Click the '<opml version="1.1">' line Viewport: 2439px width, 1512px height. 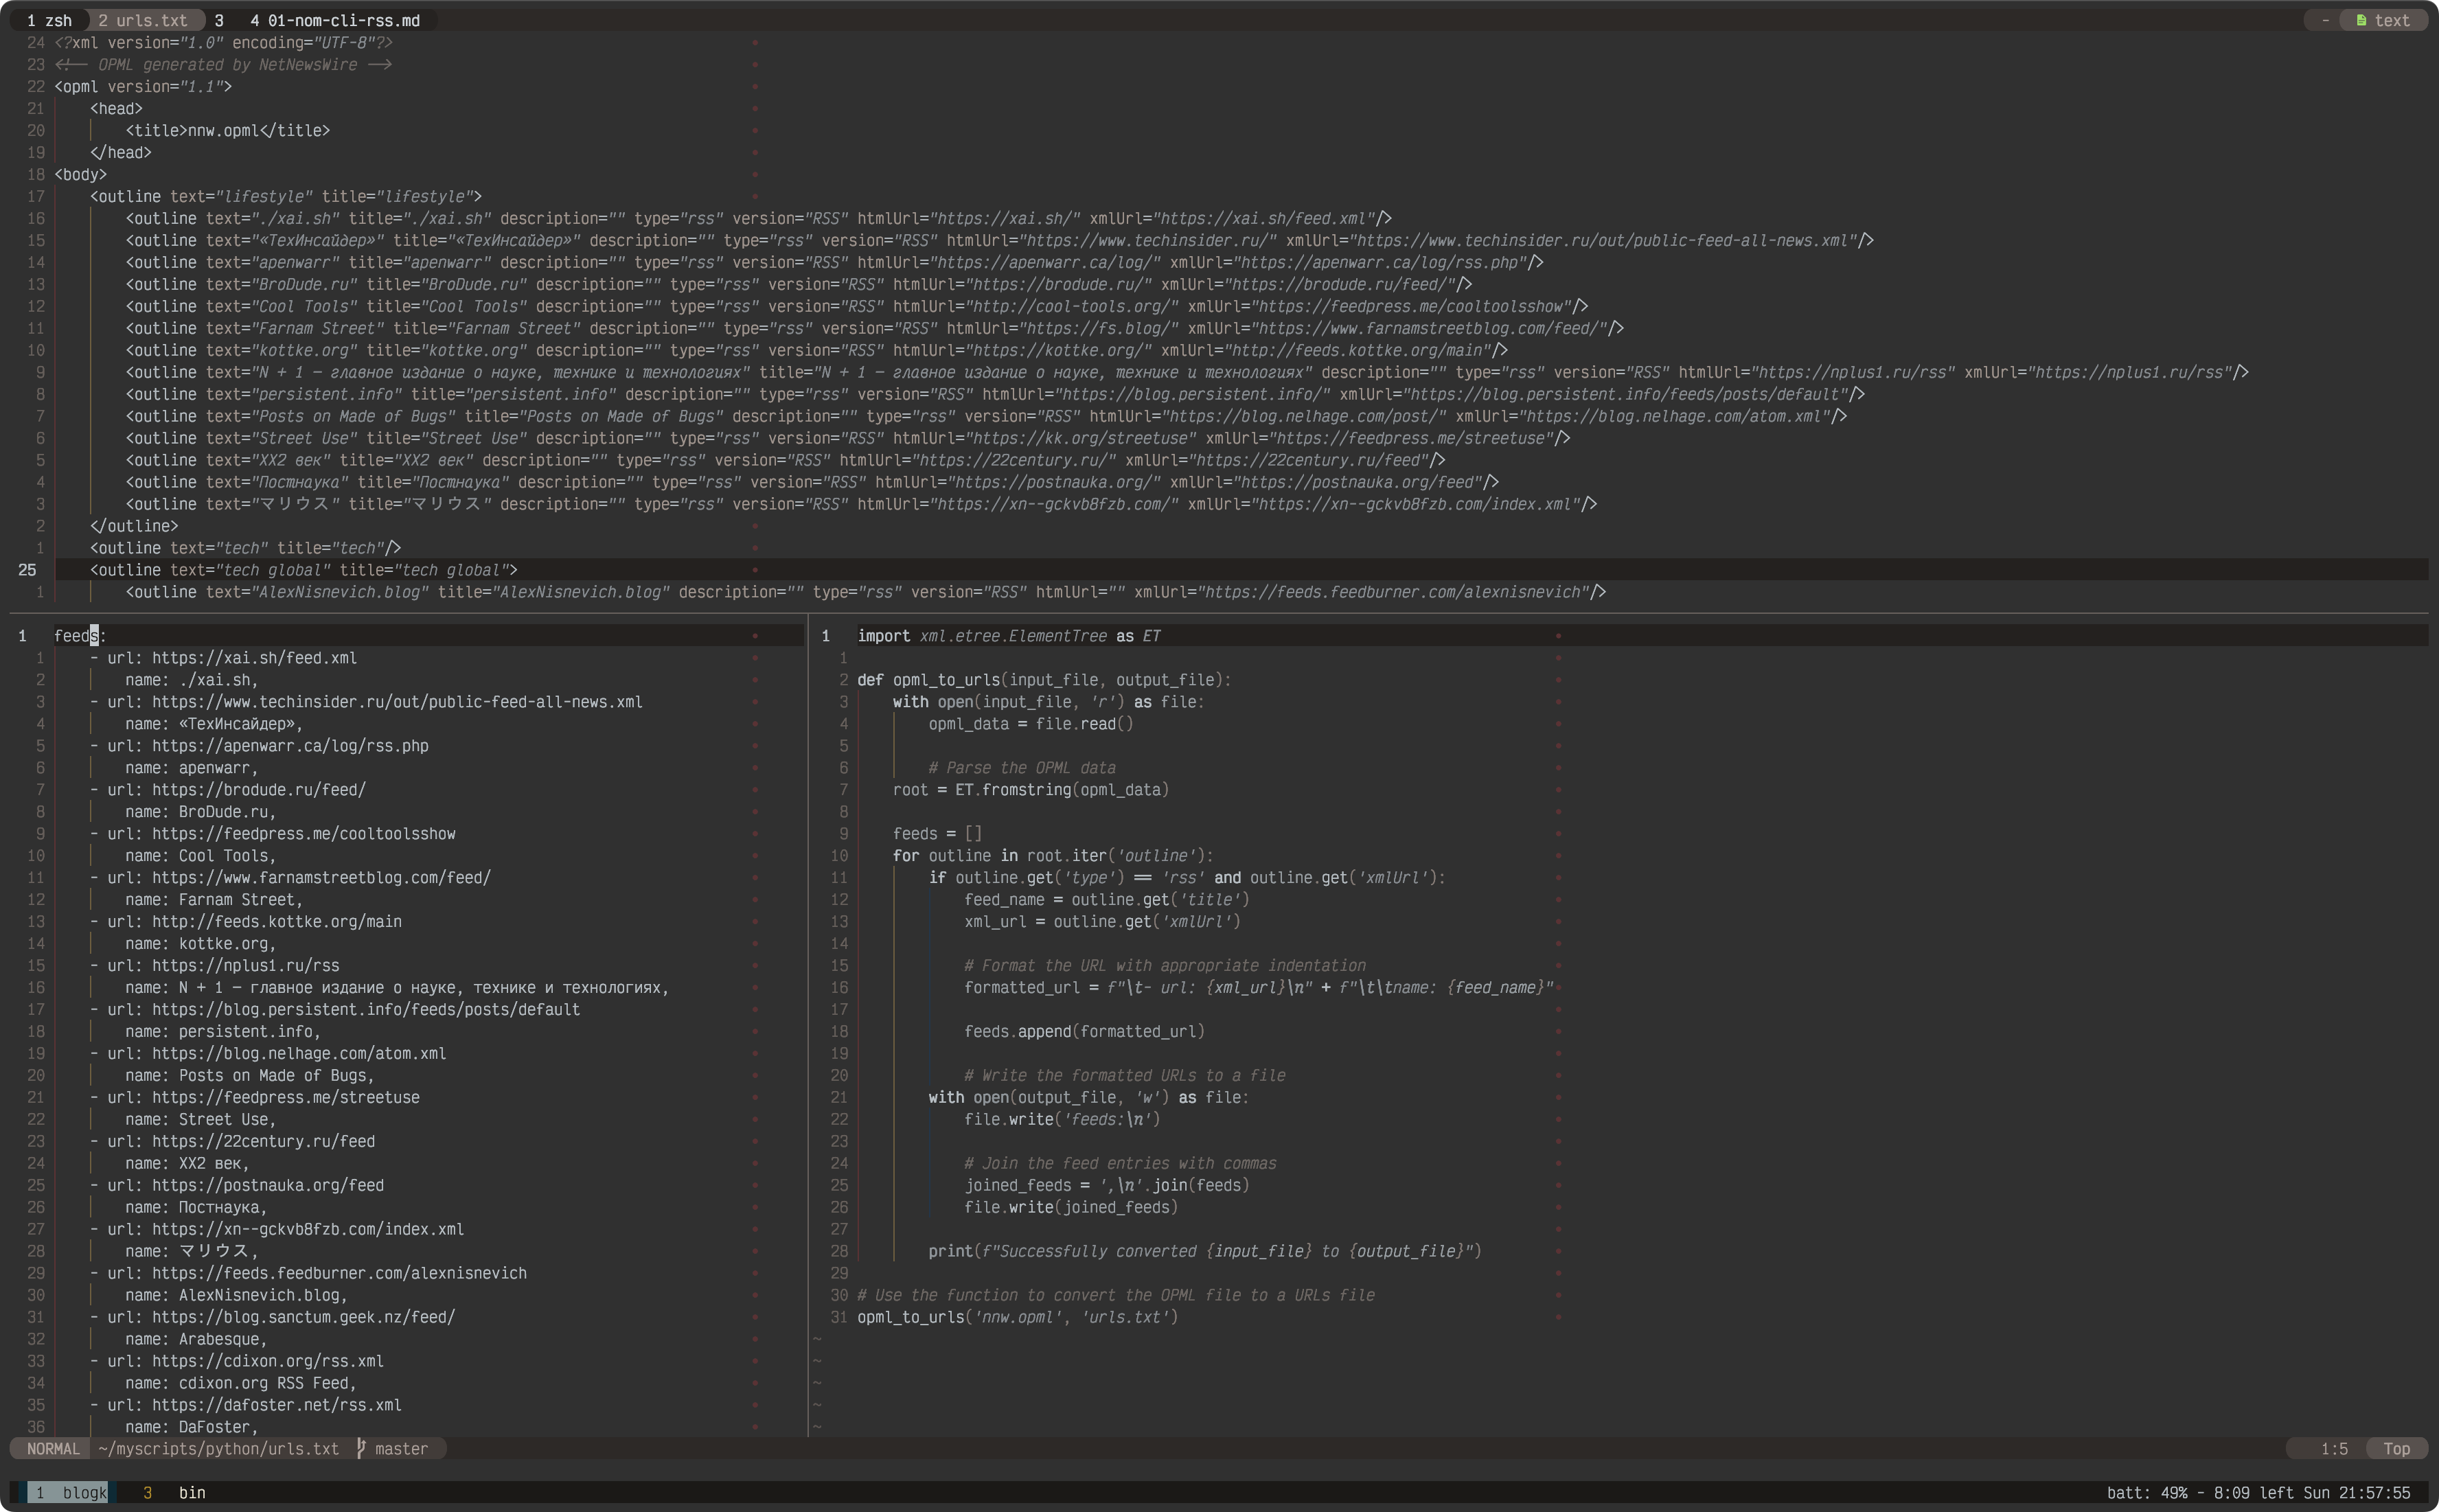(143, 86)
